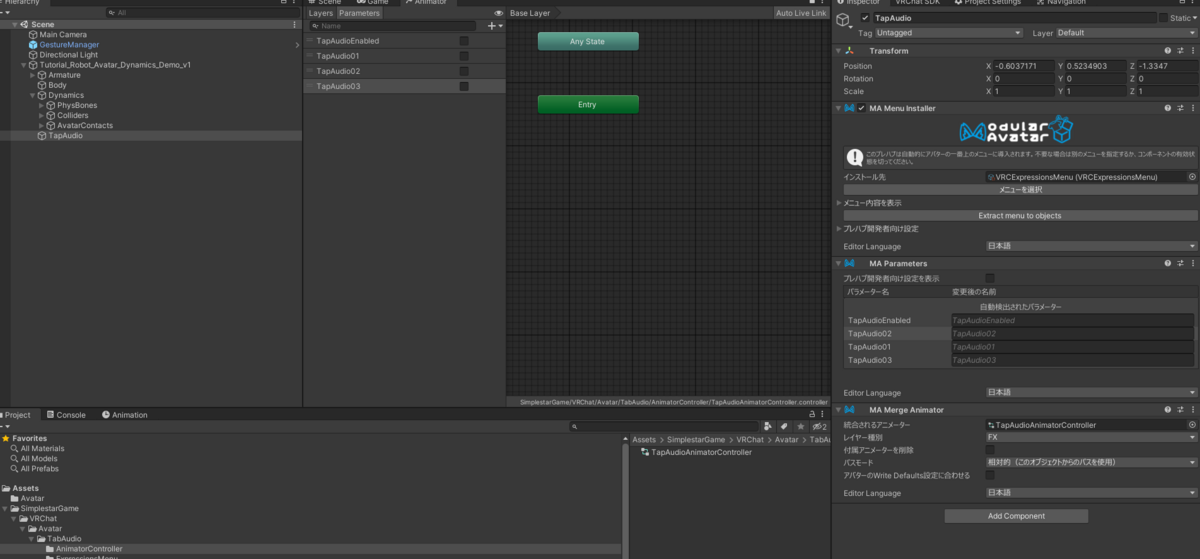This screenshot has width=1200, height=559.
Task: Toggle TapAudioEnabled parameter checkbox in Animator
Action: pos(464,41)
